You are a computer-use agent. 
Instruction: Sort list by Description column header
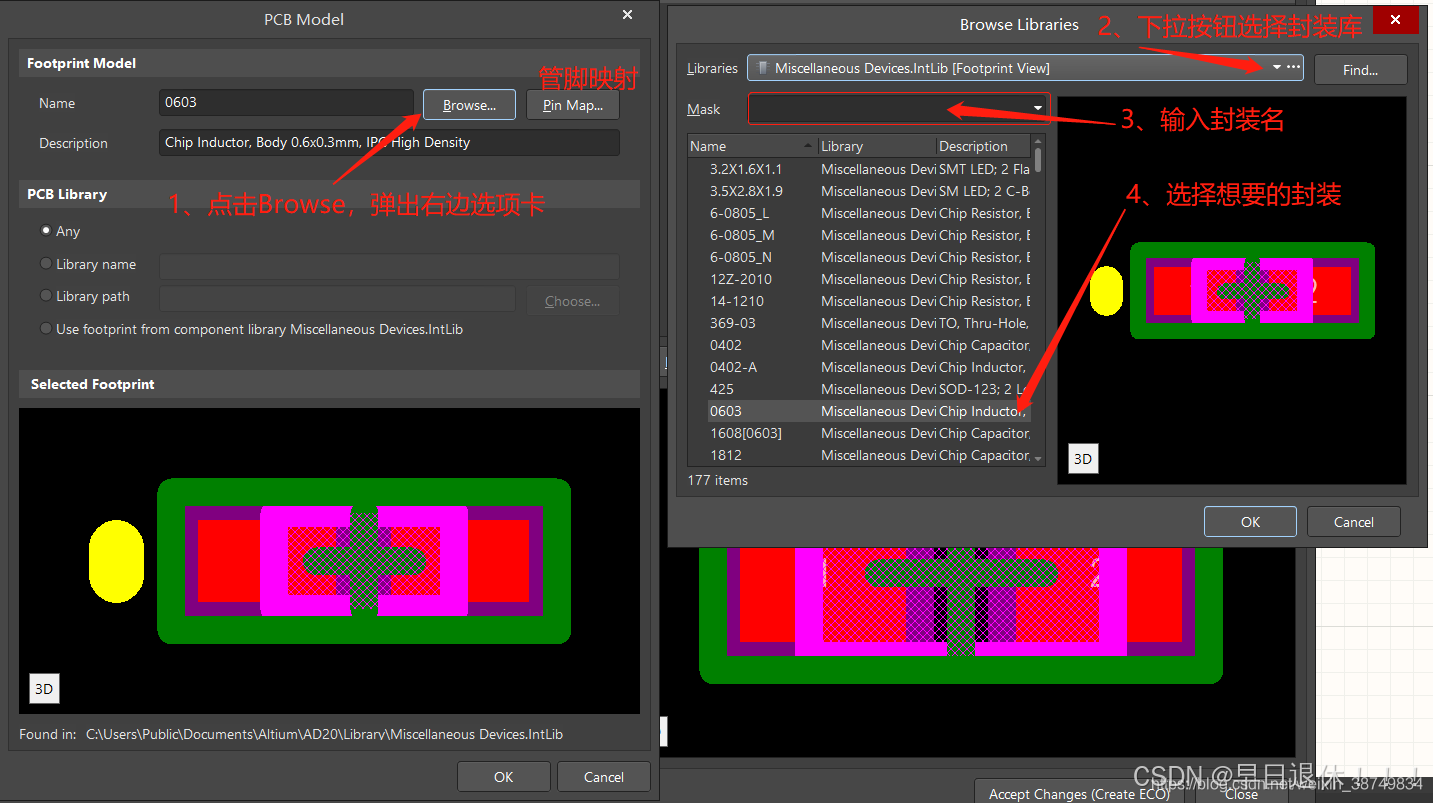pyautogui.click(x=983, y=146)
